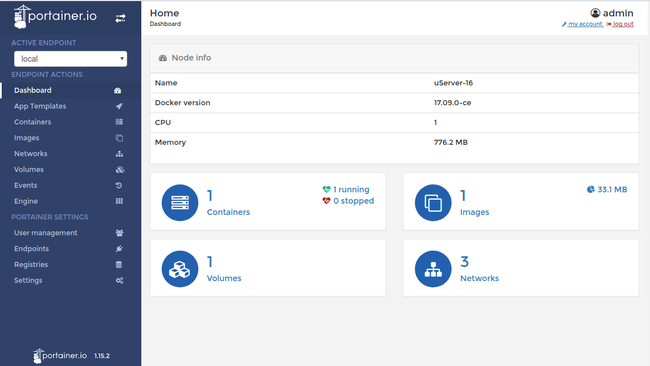Click the red stopped heartbeat icon

pos(326,201)
